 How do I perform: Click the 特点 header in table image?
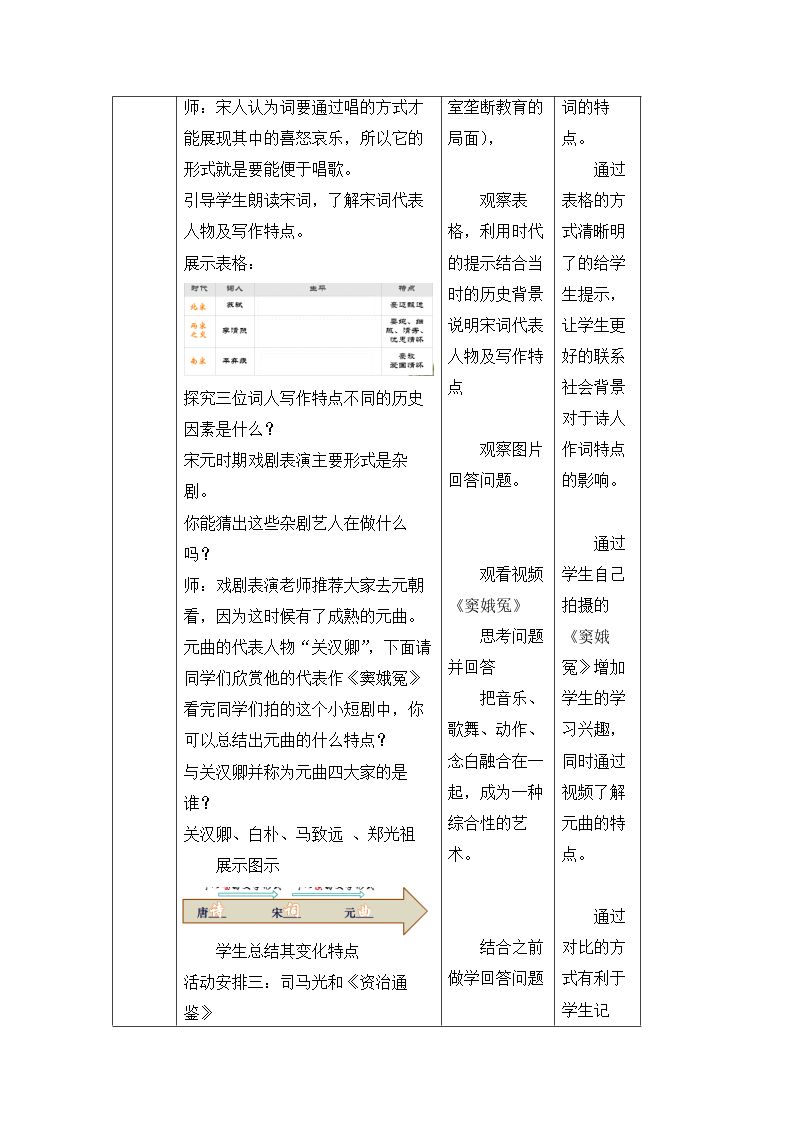407,289
